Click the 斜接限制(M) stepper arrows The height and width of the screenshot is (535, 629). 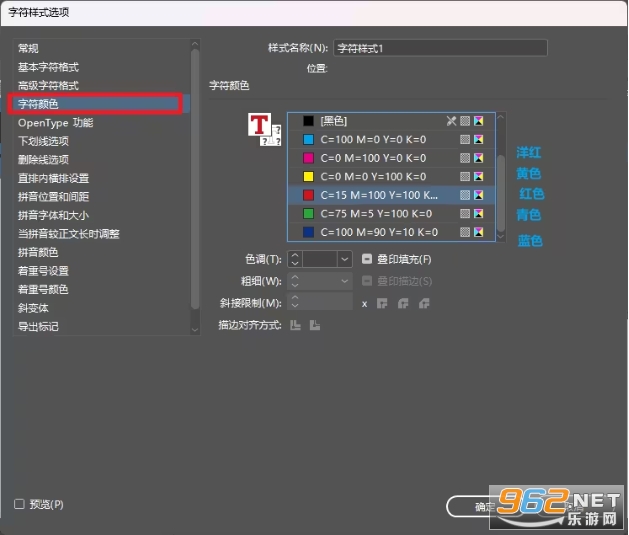pos(295,301)
